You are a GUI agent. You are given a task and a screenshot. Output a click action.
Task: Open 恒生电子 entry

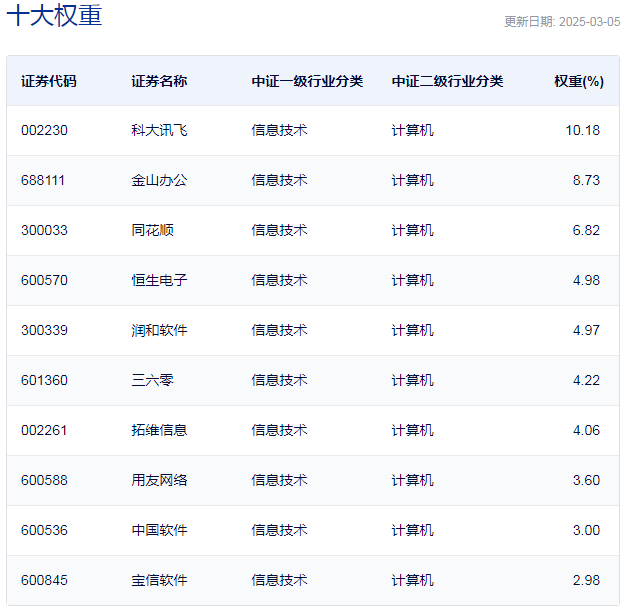click(x=159, y=280)
